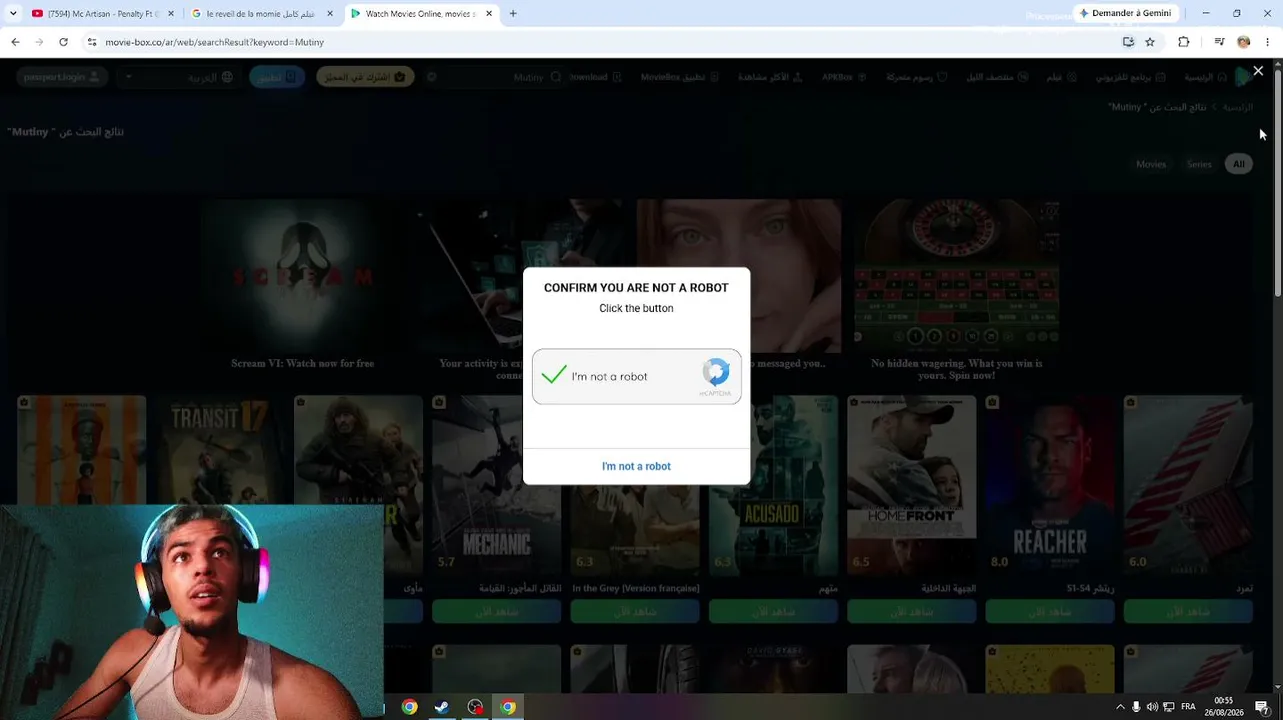Open the install app icon in address bar
The width and height of the screenshot is (1283, 720).
1128,42
